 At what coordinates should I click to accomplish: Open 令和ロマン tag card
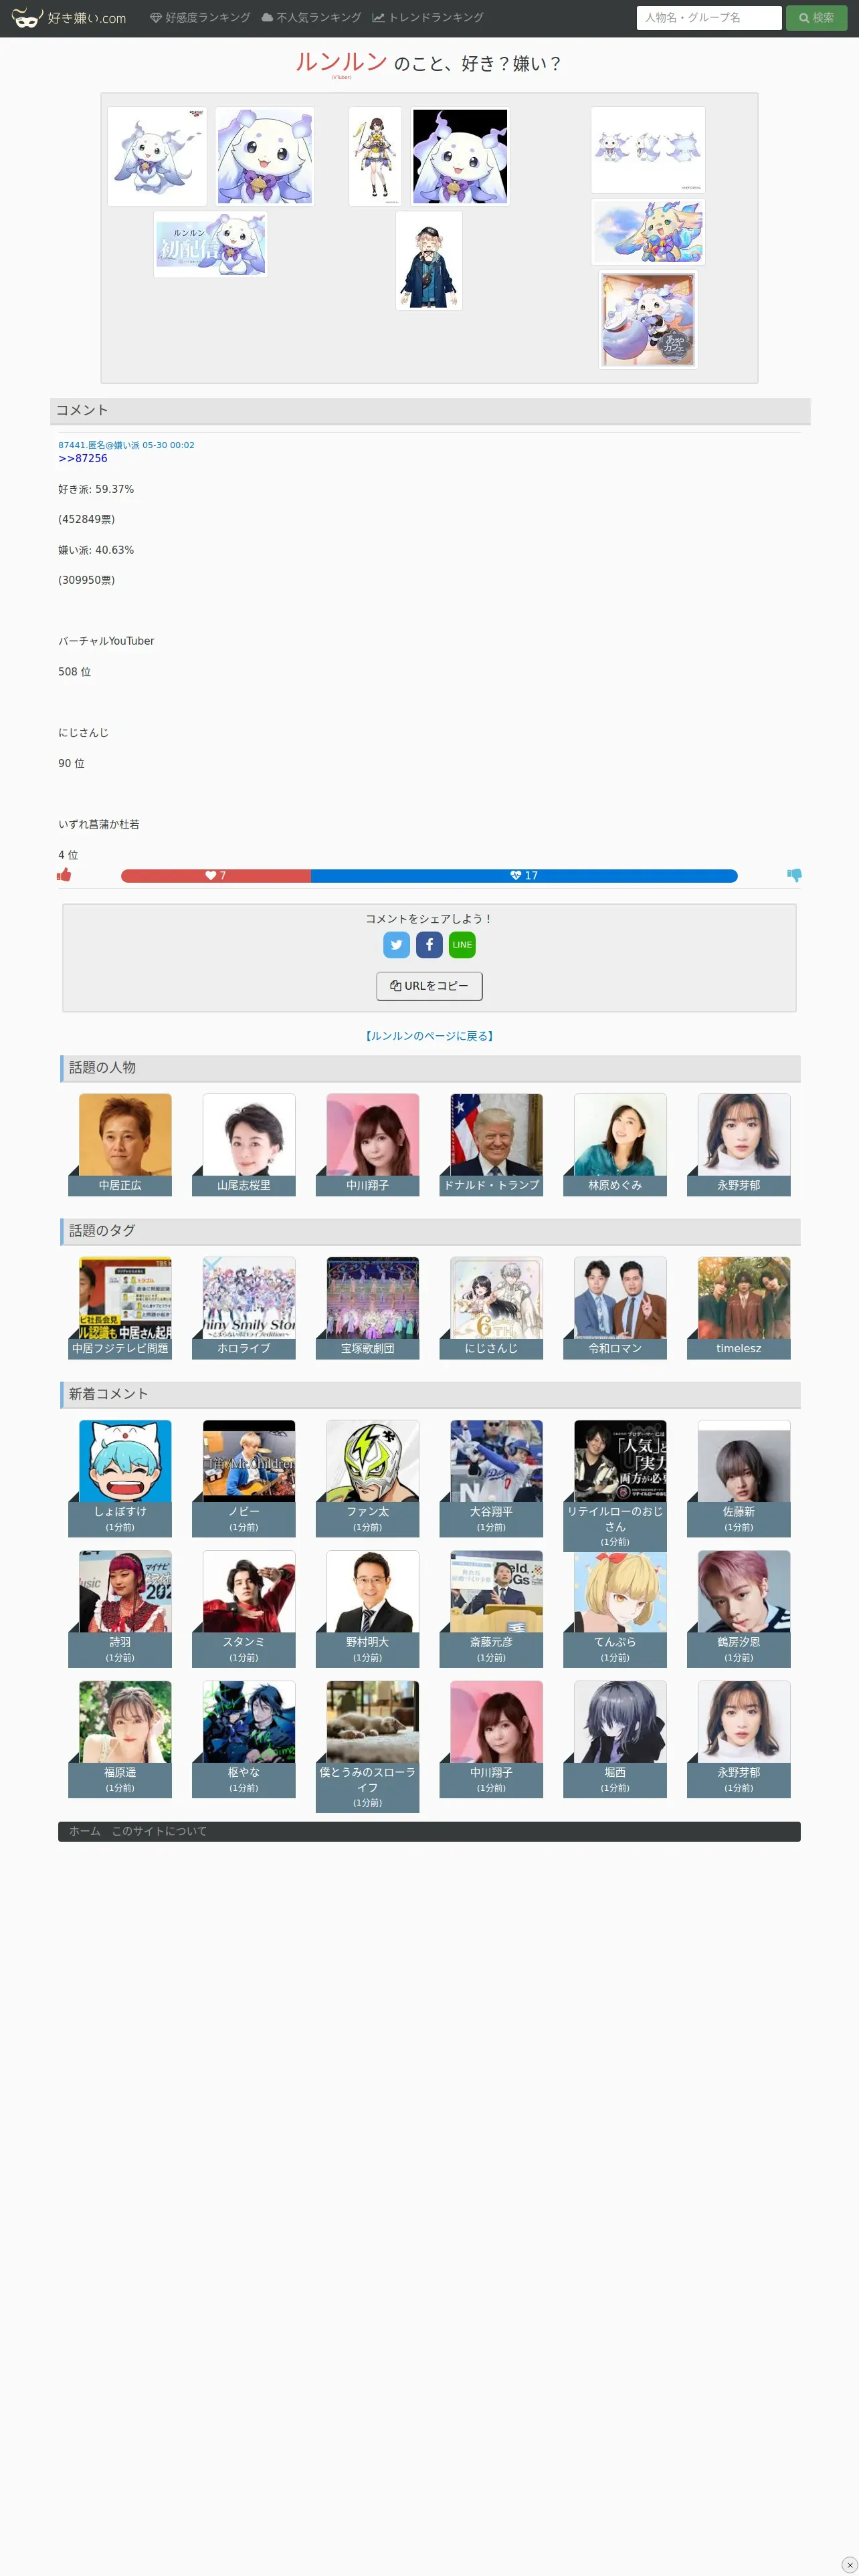(x=615, y=1308)
